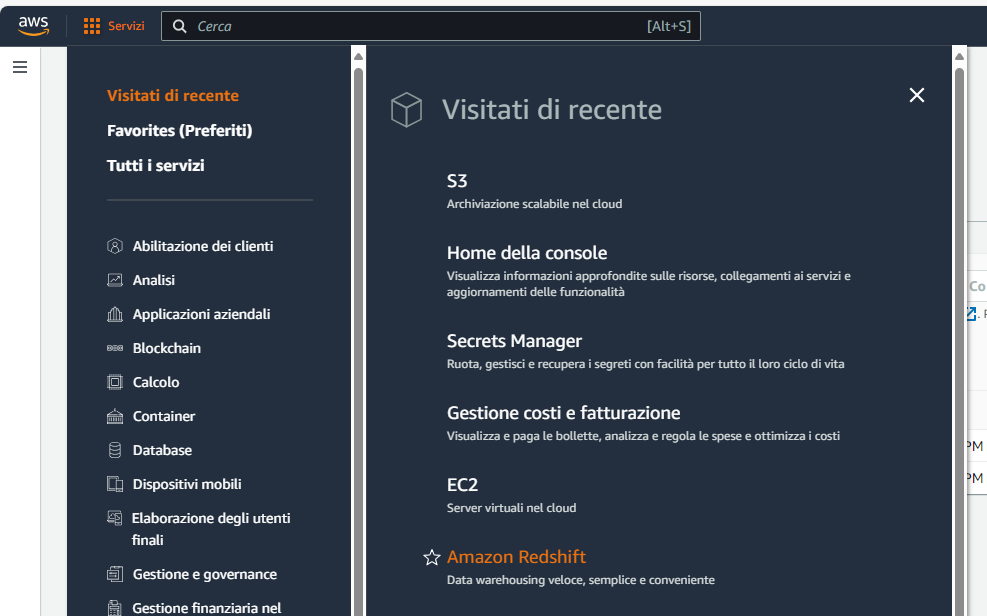Open Secrets Manager service

[514, 341]
